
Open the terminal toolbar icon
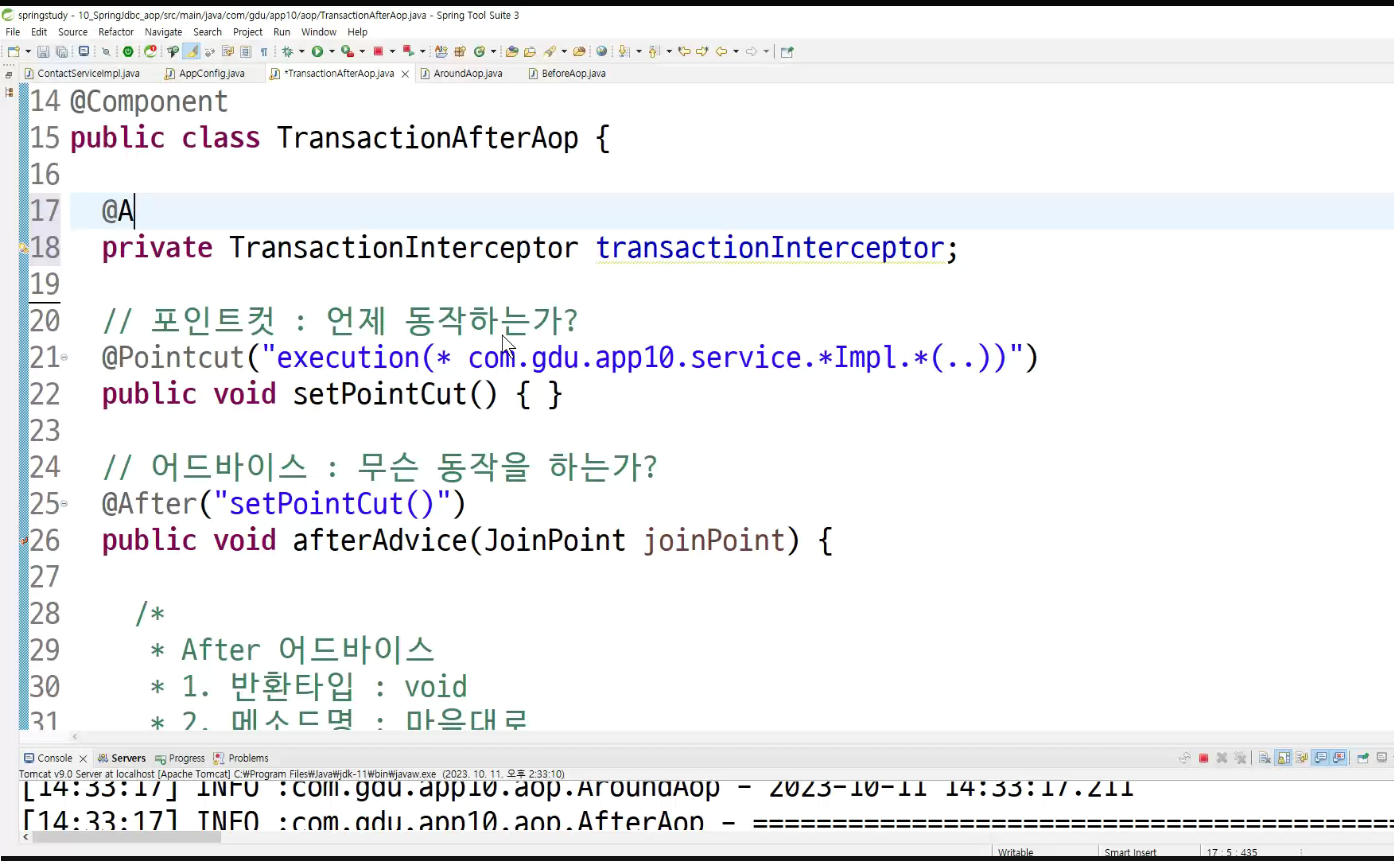(x=84, y=51)
